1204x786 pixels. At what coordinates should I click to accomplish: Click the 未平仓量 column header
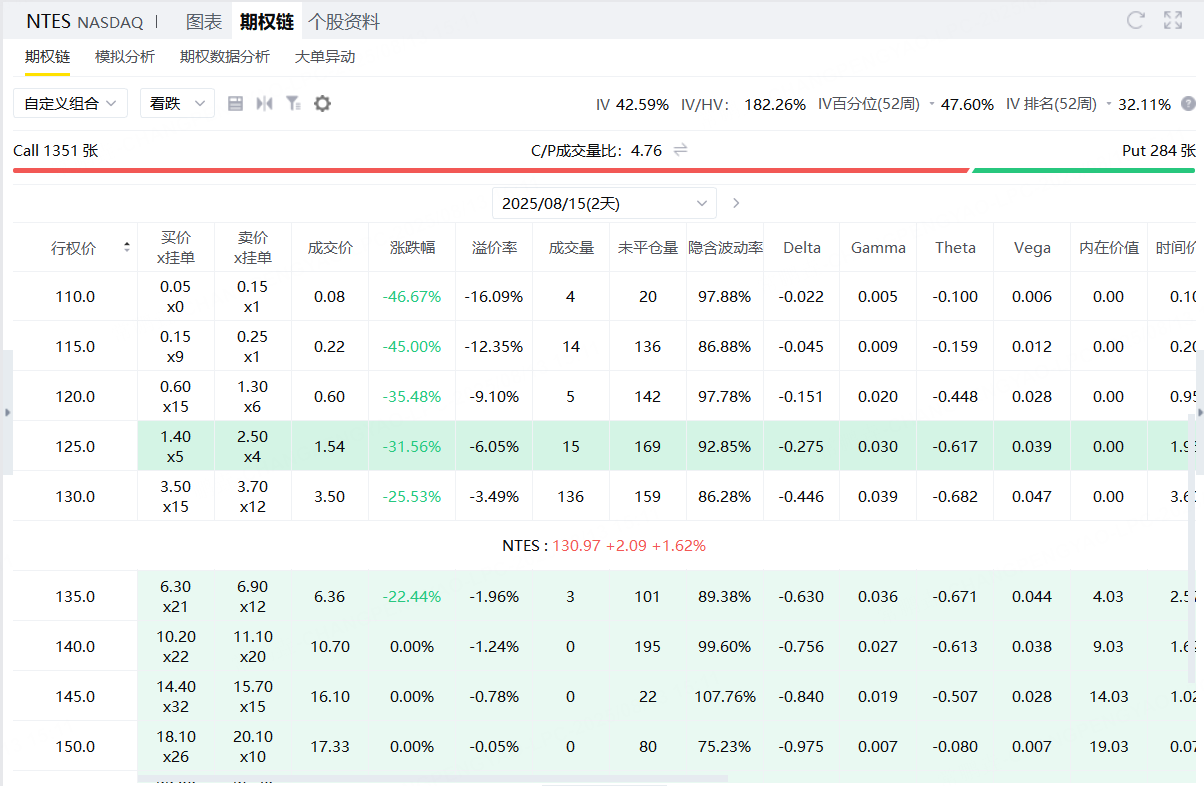(648, 247)
